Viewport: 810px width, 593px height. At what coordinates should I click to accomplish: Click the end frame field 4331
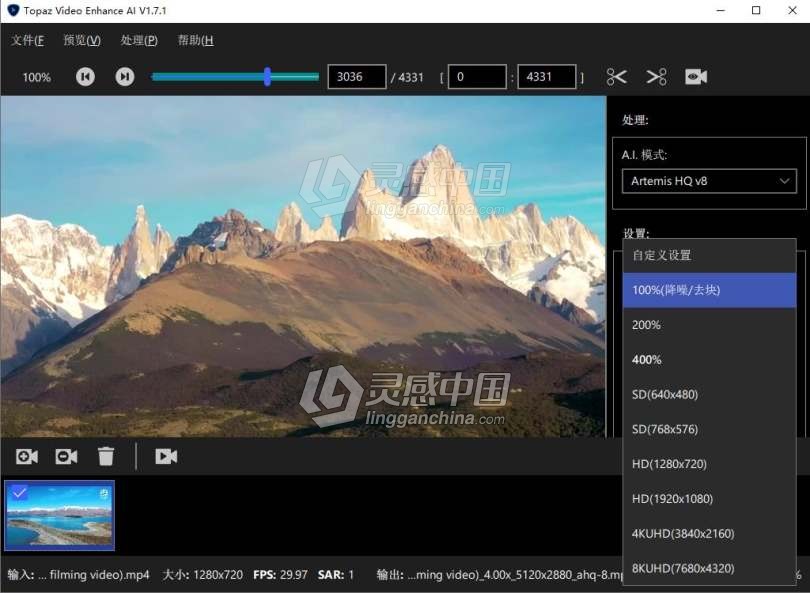click(x=547, y=76)
